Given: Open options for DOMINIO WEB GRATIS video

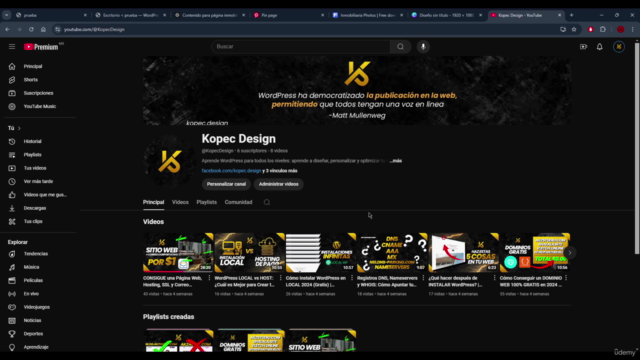Looking at the screenshot, I should pos(566,278).
